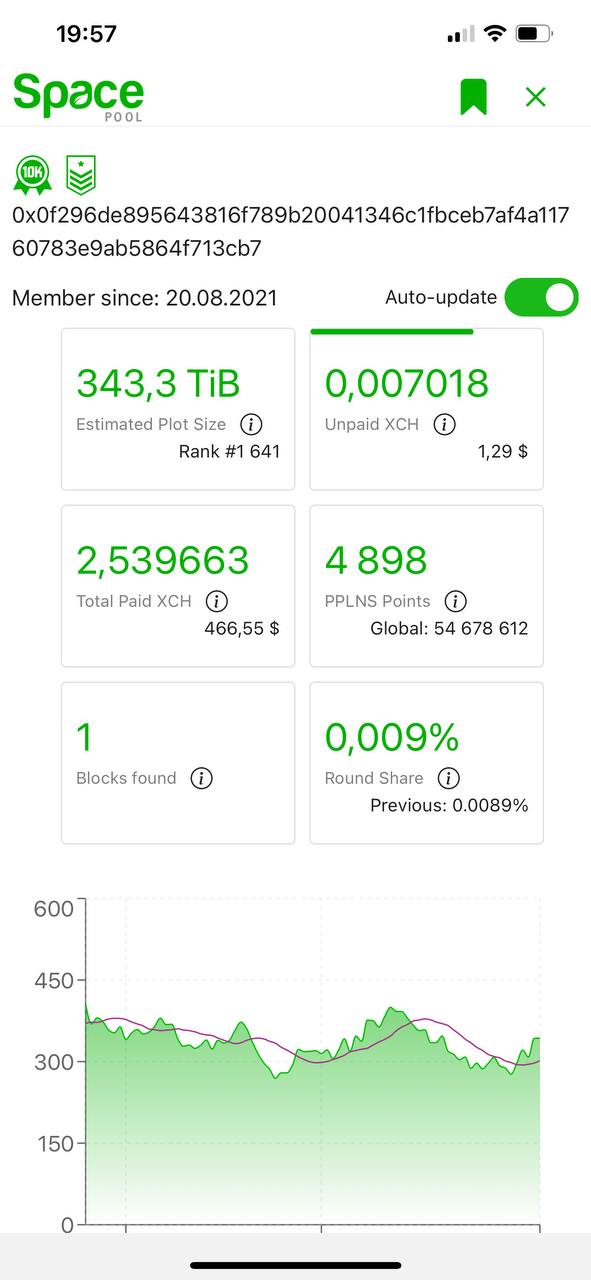Screen dimensions: 591x1280
Task: Tap the 600 label on the chart axis
Action: pyautogui.click(x=54, y=909)
